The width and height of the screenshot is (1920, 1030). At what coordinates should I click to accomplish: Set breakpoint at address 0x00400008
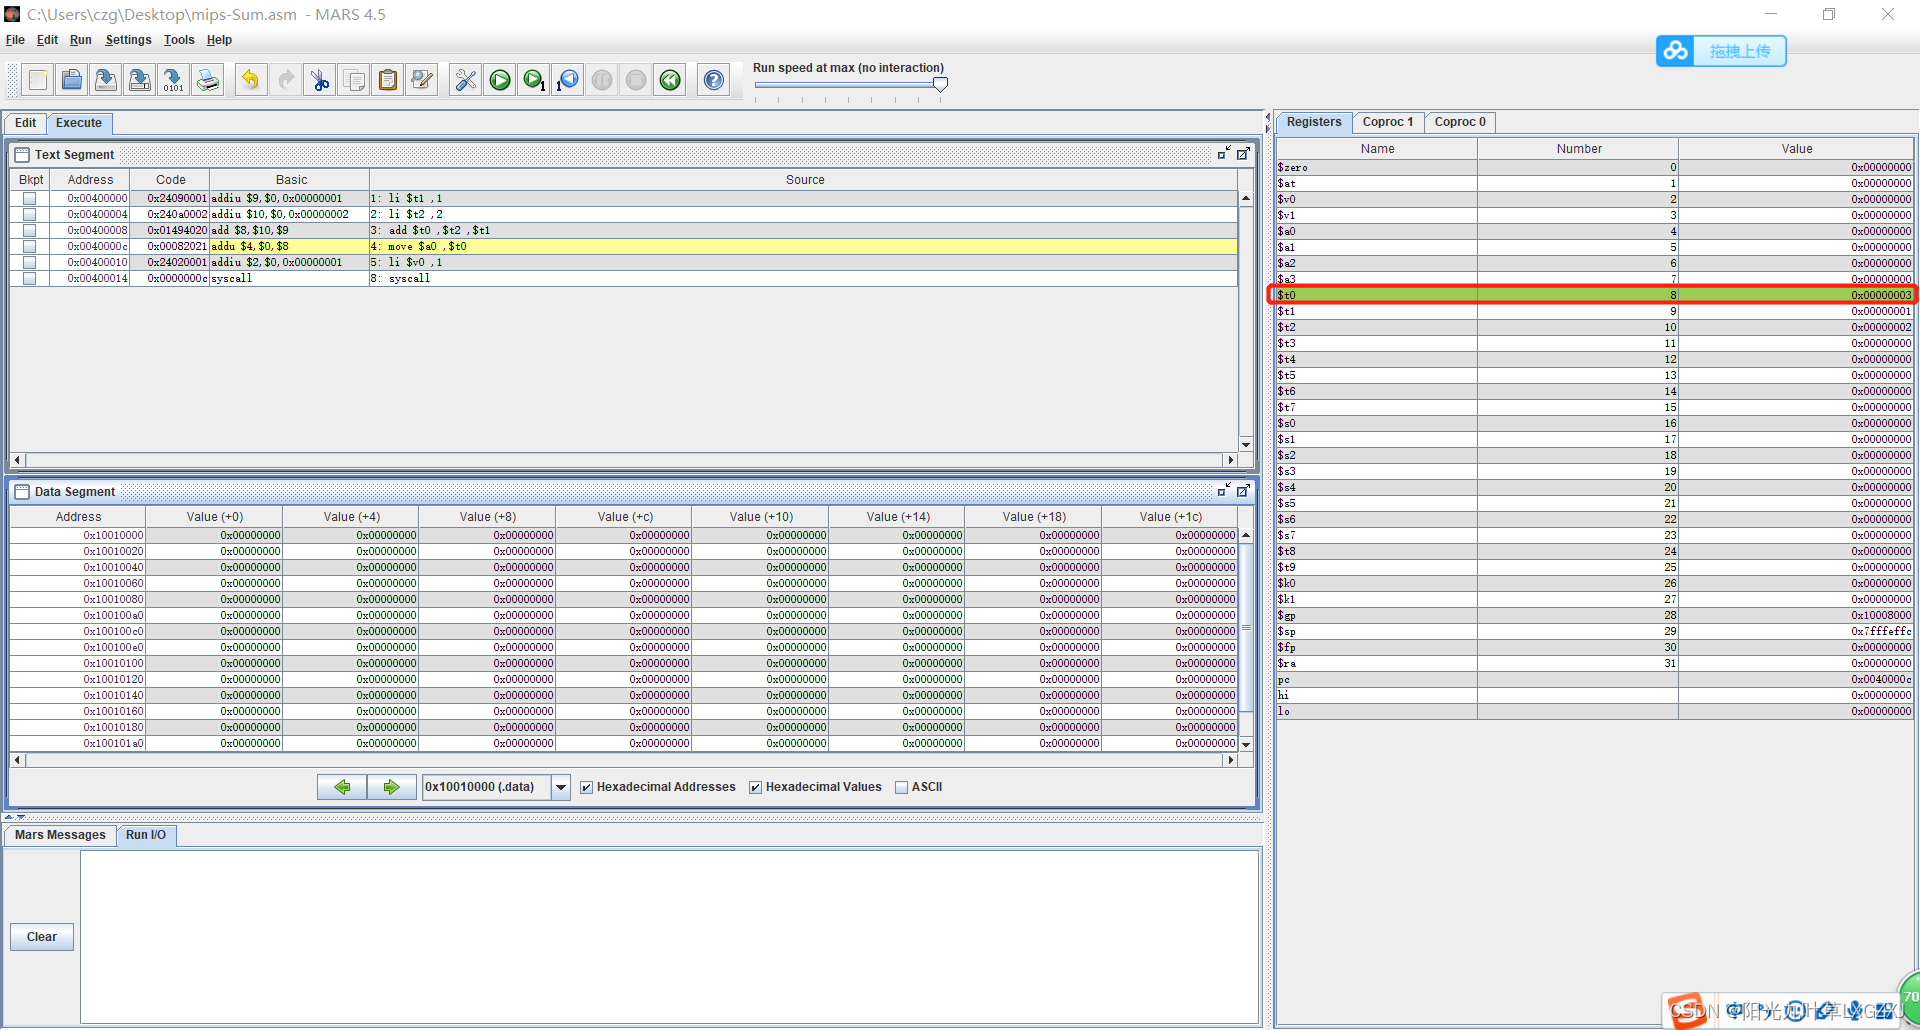[x=29, y=230]
